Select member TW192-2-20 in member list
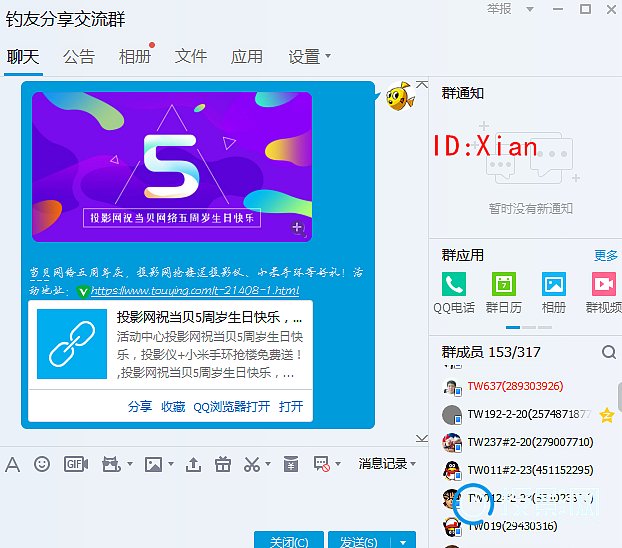Image resolution: width=622 pixels, height=548 pixels. [x=529, y=414]
